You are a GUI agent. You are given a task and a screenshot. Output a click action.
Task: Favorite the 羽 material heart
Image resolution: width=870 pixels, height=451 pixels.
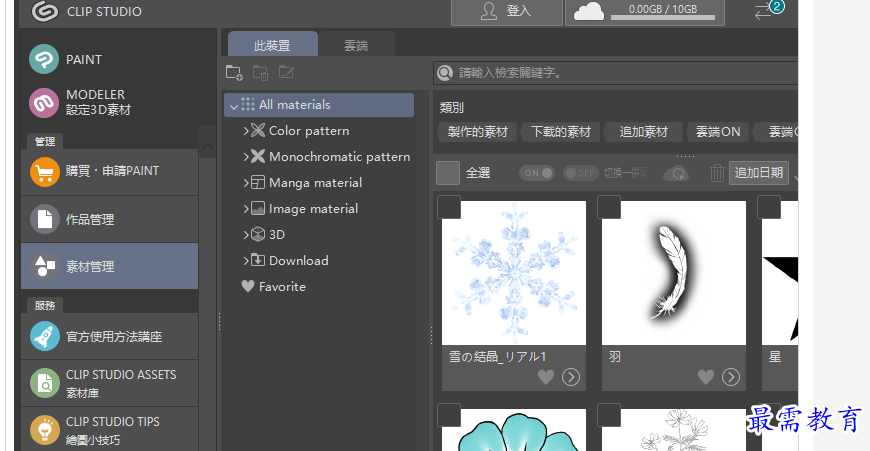pos(706,377)
